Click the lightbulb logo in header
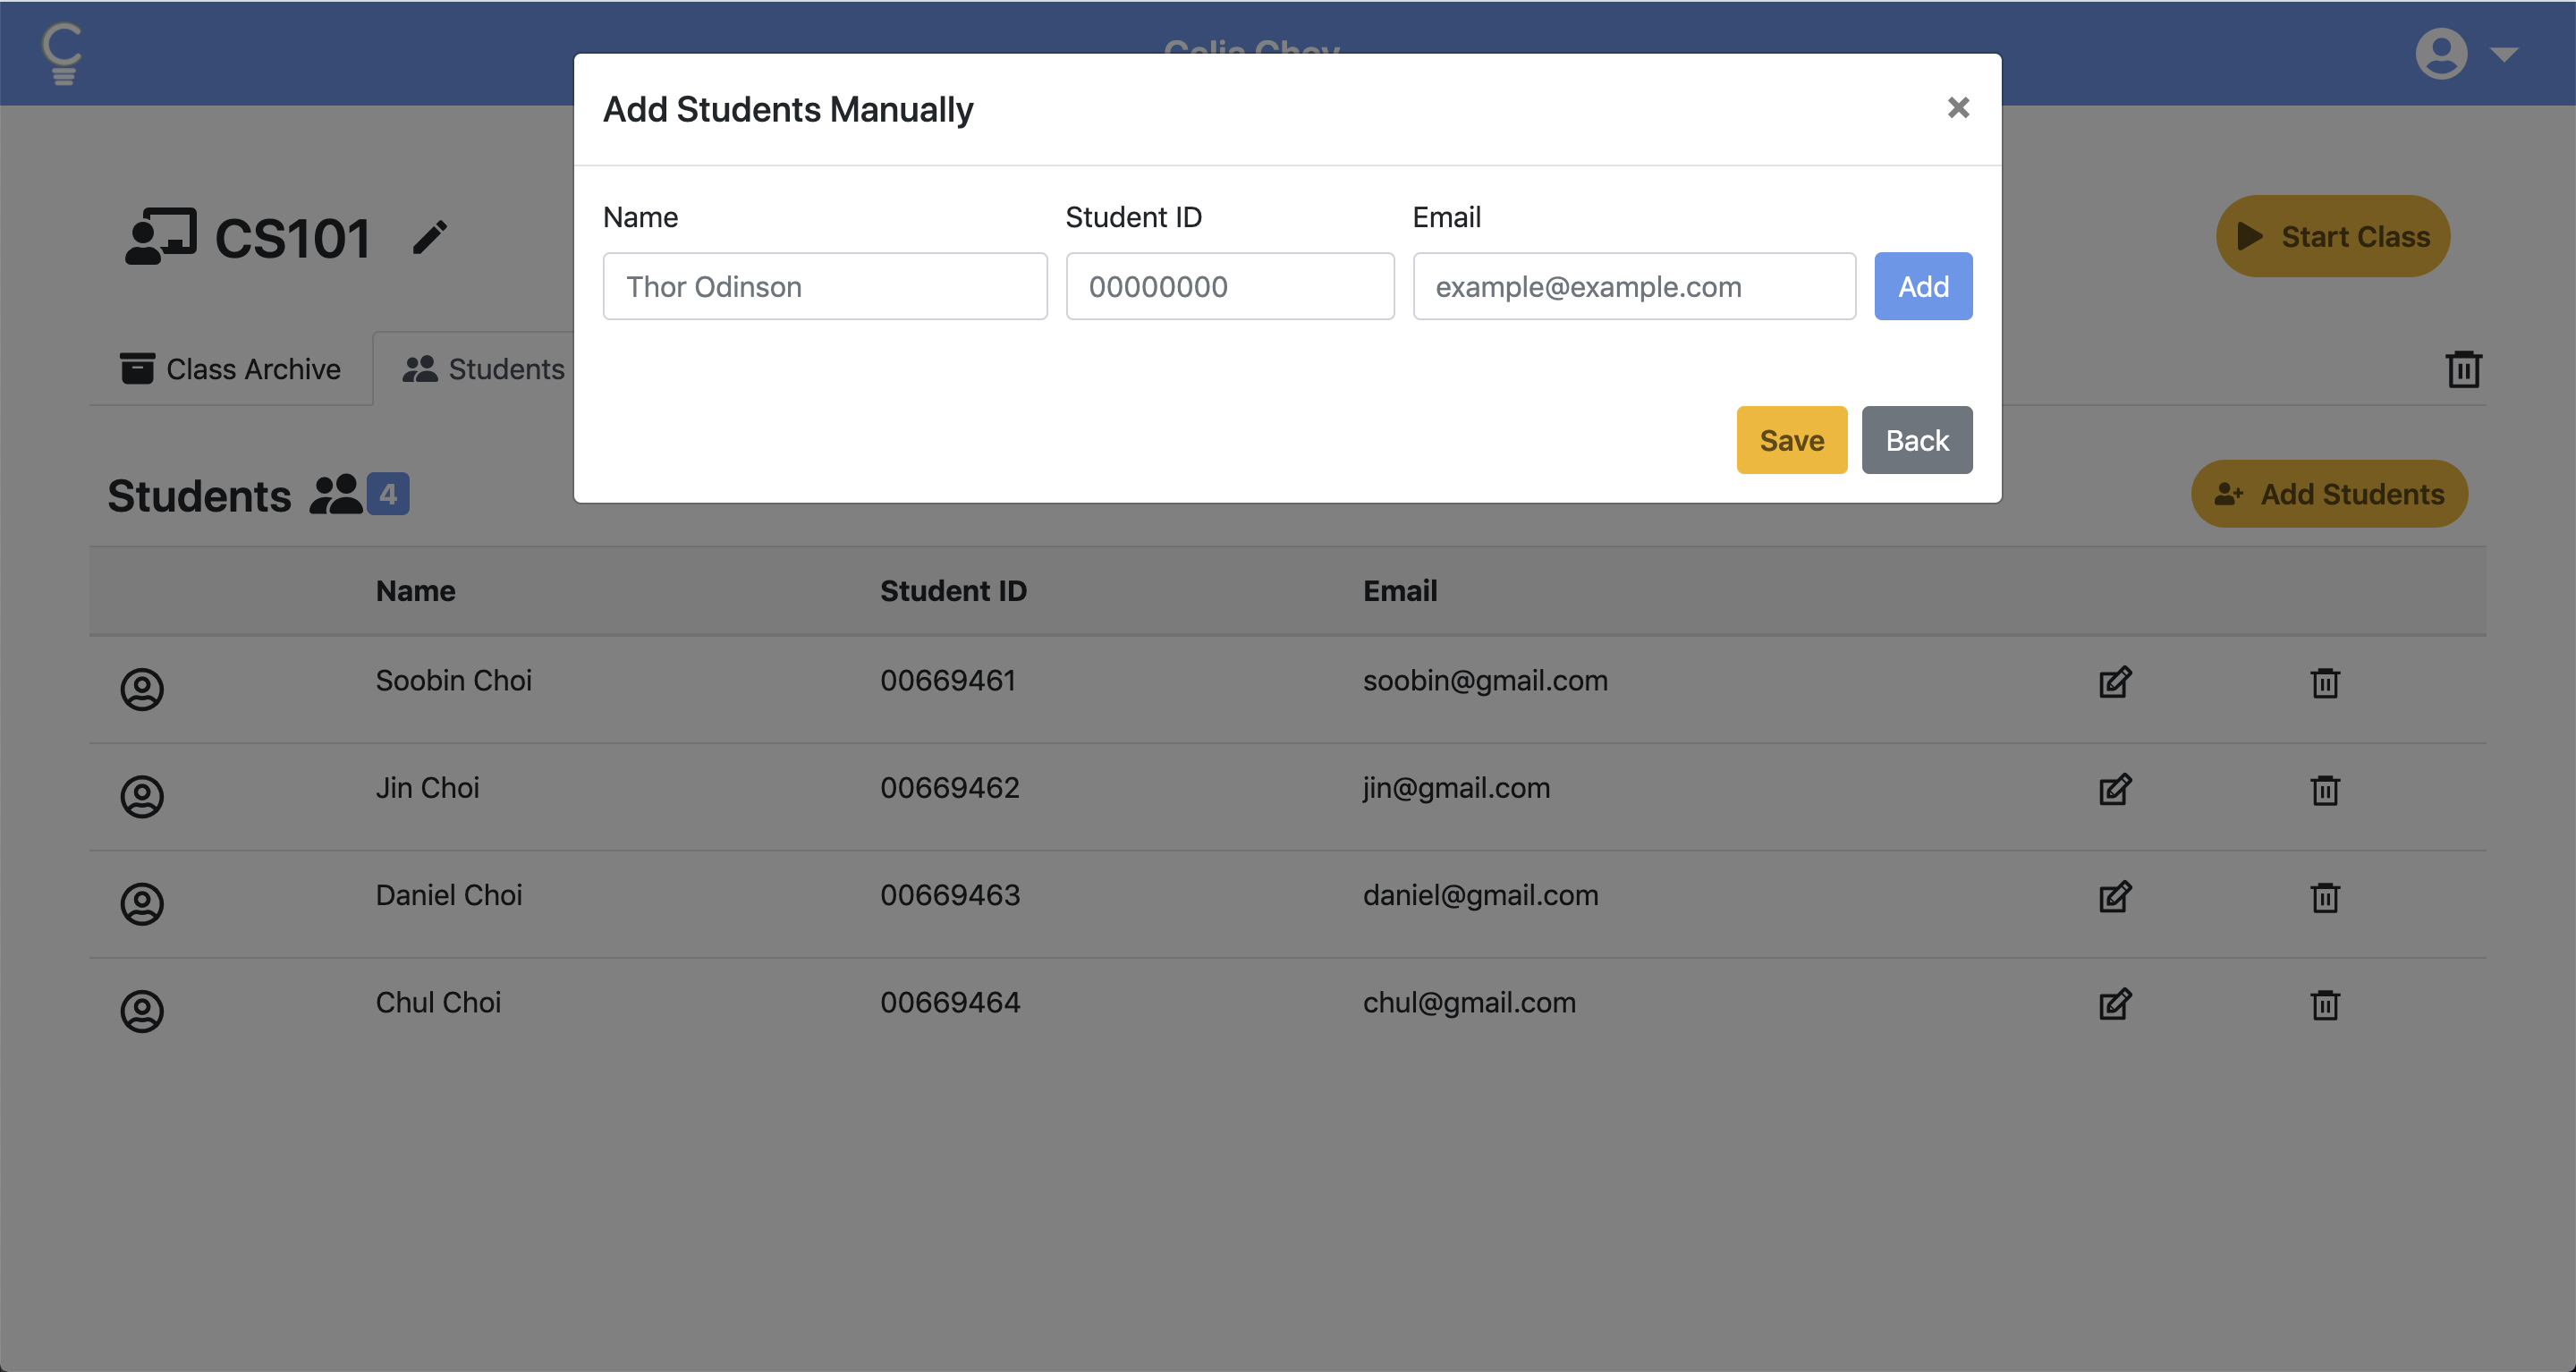Screen dimensions: 2576x1372 click(62, 53)
